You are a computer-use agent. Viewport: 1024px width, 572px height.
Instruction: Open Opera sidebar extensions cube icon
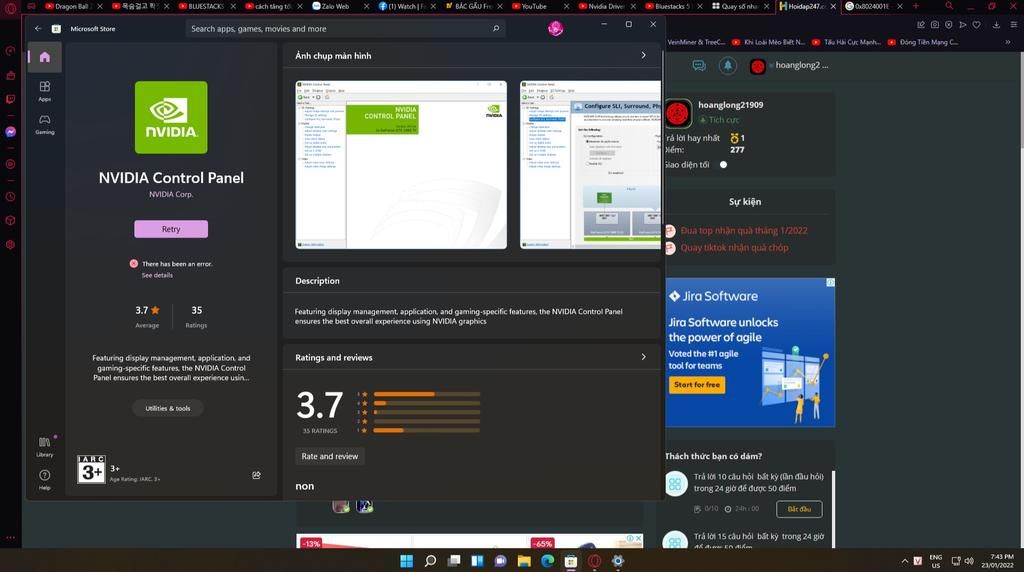[x=10, y=221]
